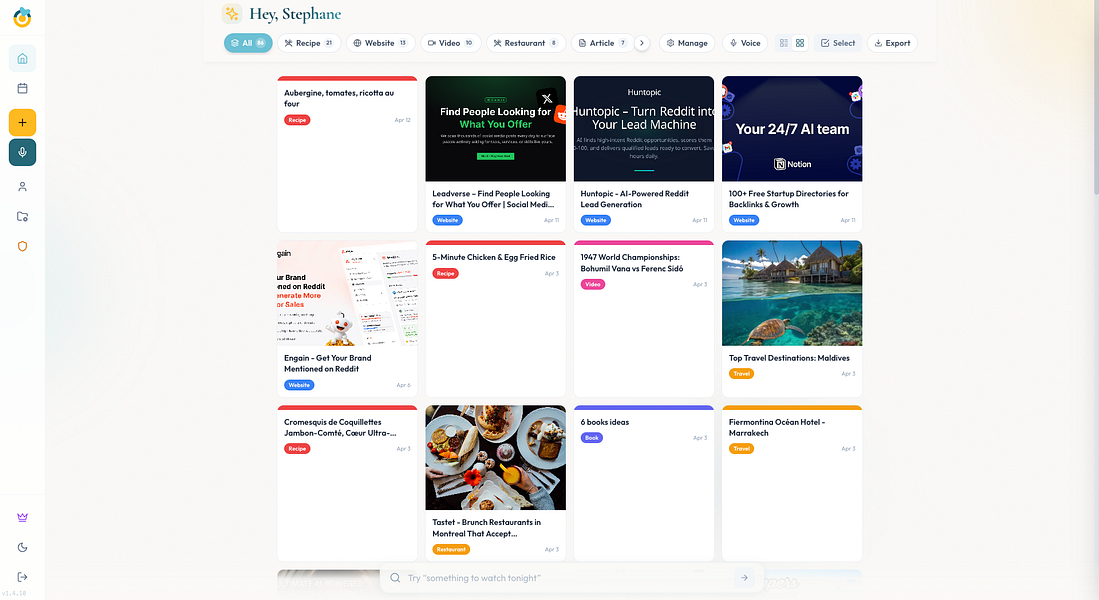Filter by Website category
The image size is (1099, 600).
pos(380,43)
